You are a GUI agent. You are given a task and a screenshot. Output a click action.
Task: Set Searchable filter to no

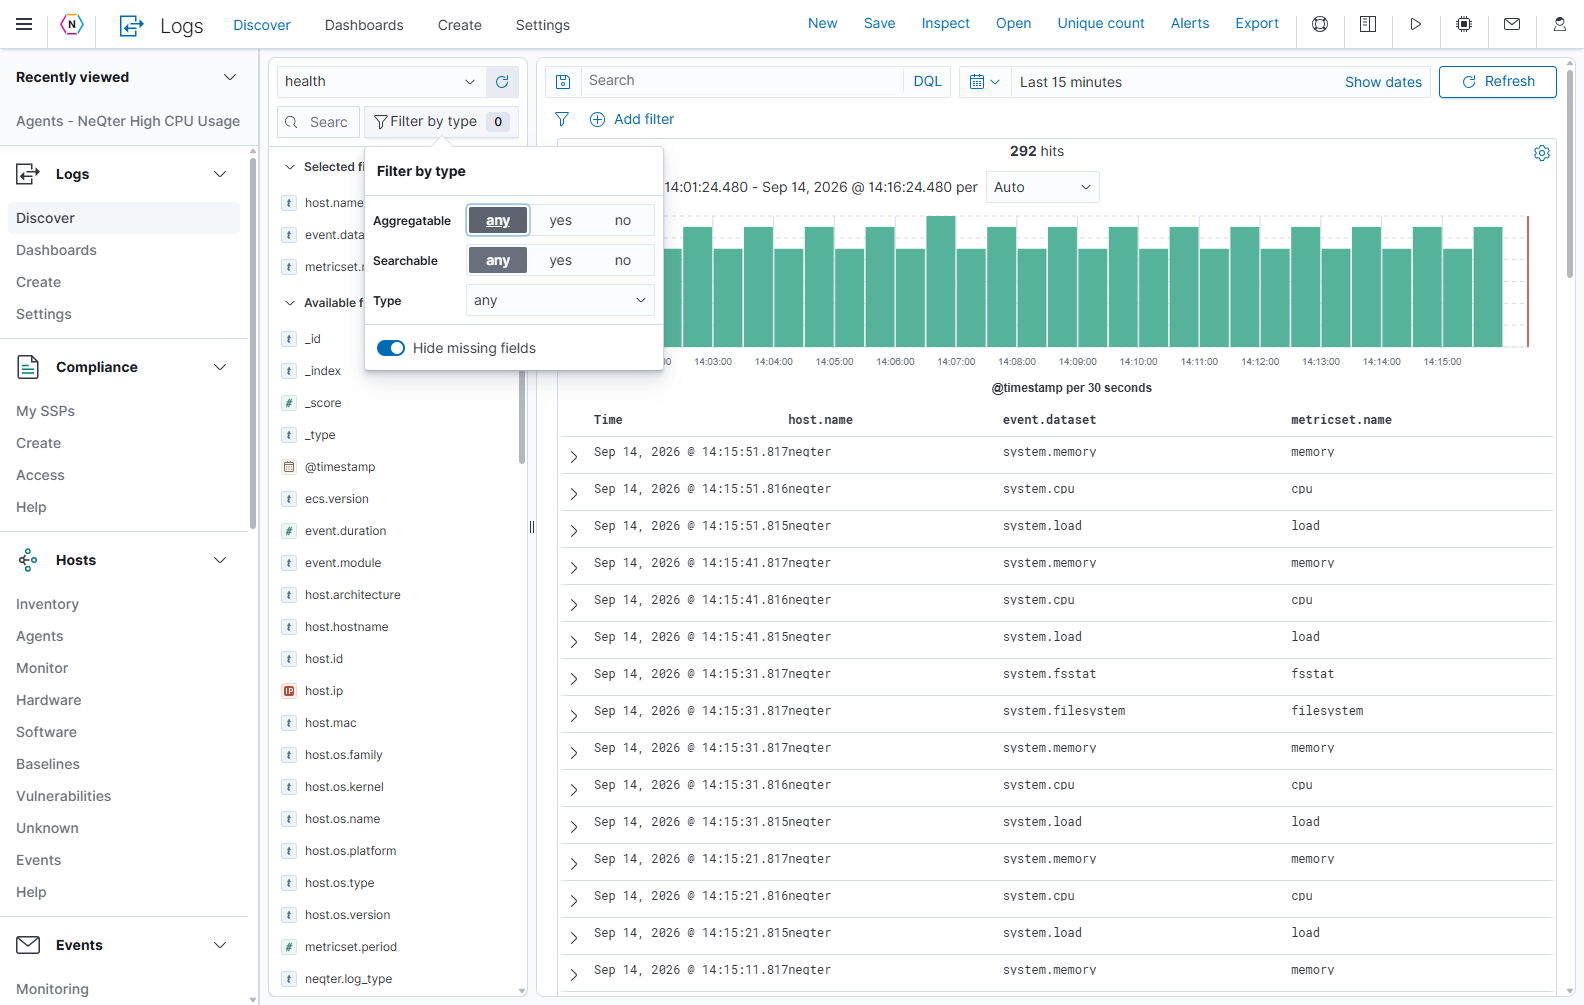623,260
